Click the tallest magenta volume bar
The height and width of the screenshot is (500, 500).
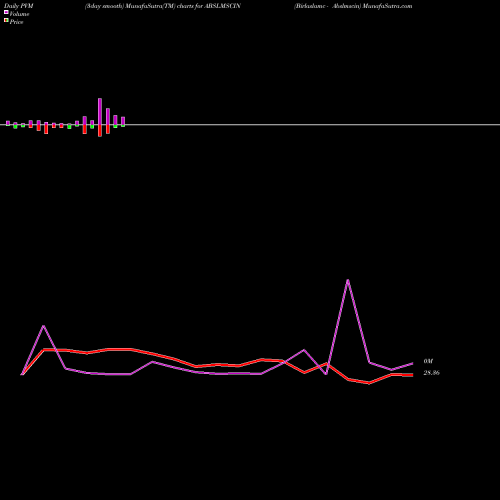point(100,111)
